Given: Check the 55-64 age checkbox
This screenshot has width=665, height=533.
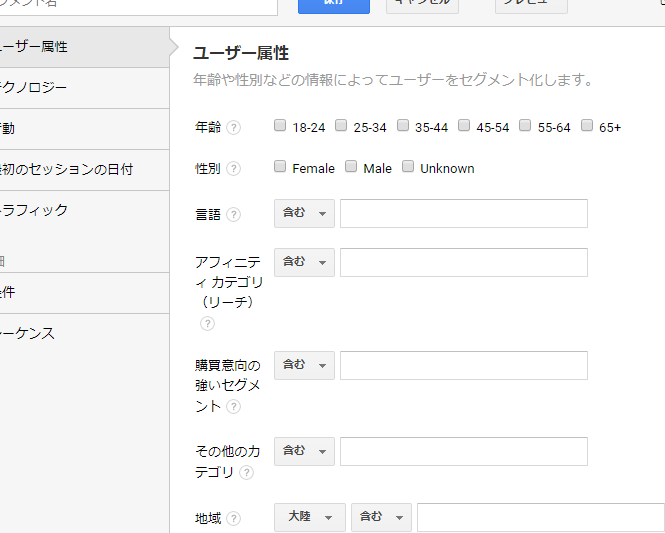Looking at the screenshot, I should coord(525,125).
